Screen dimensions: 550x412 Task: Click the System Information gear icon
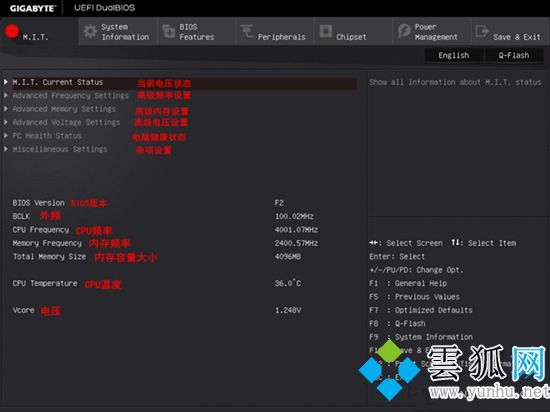90,32
